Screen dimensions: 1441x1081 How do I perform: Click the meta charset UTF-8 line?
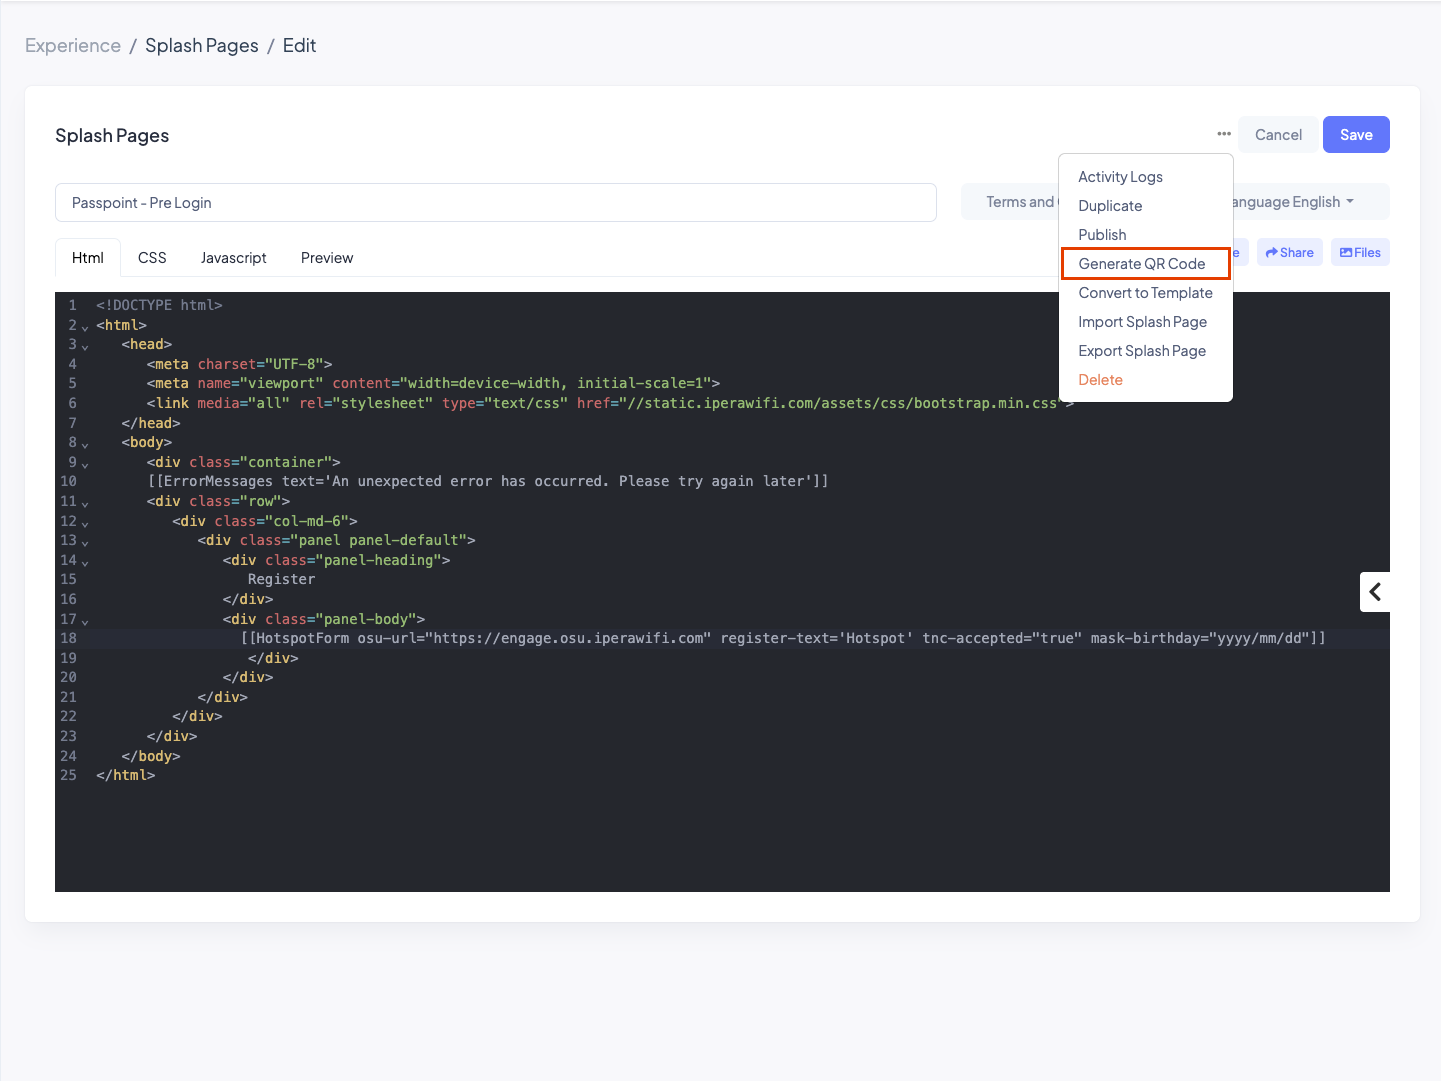click(x=239, y=364)
